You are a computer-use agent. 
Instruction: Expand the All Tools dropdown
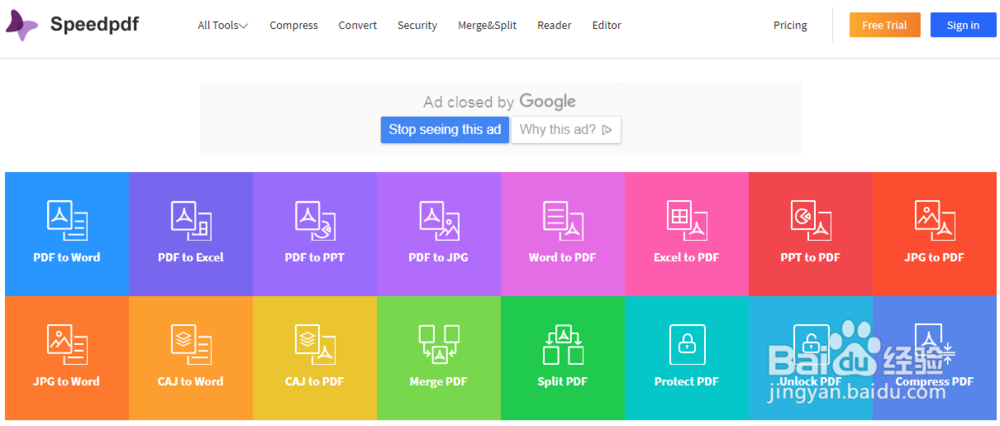pyautogui.click(x=223, y=25)
